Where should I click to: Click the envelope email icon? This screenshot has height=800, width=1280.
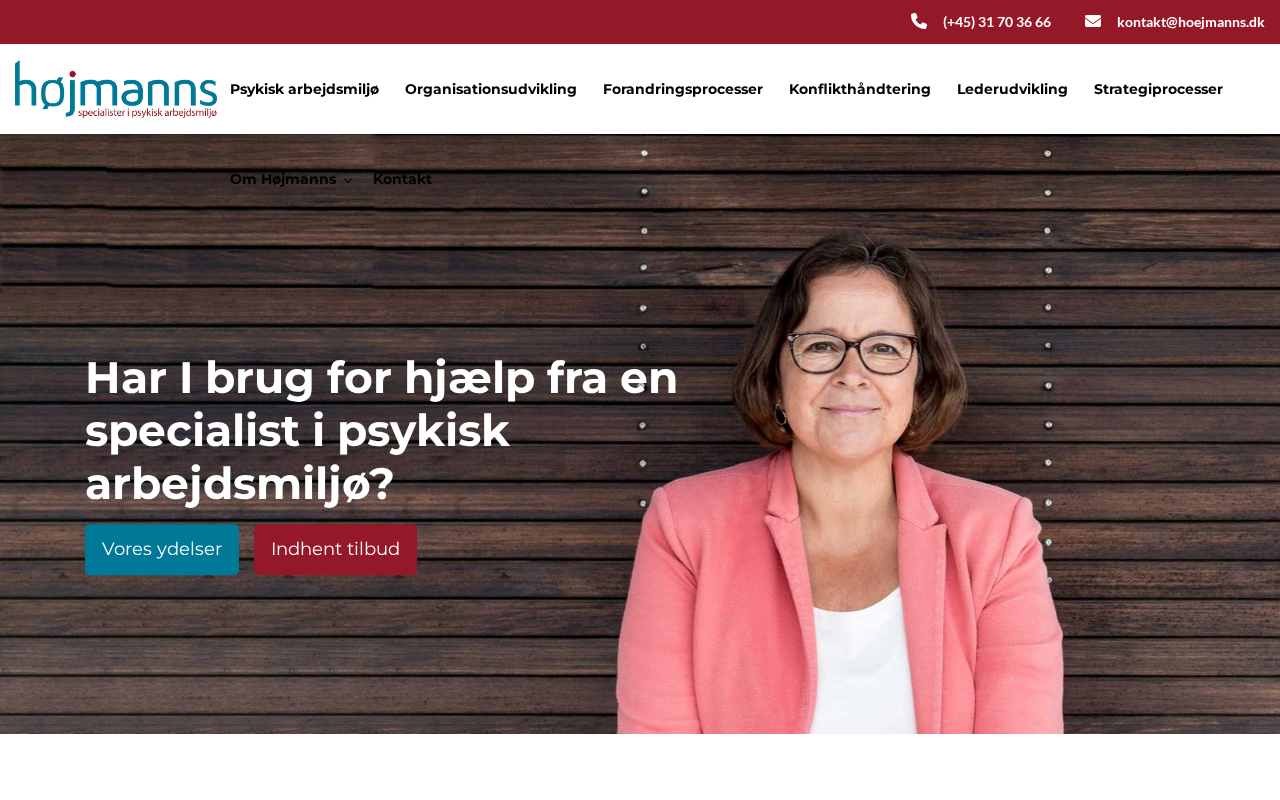pos(1093,21)
